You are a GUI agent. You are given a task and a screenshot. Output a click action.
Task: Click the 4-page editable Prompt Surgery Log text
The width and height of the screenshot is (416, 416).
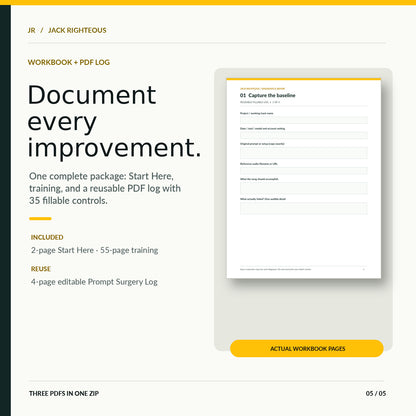click(94, 282)
